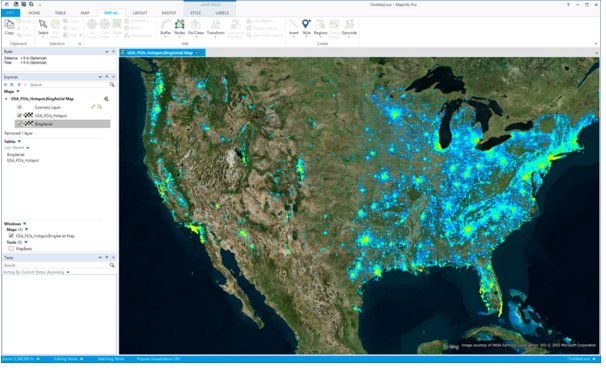Enable the MapBasic tool window checkbox
The image size is (606, 373).
(x=11, y=249)
